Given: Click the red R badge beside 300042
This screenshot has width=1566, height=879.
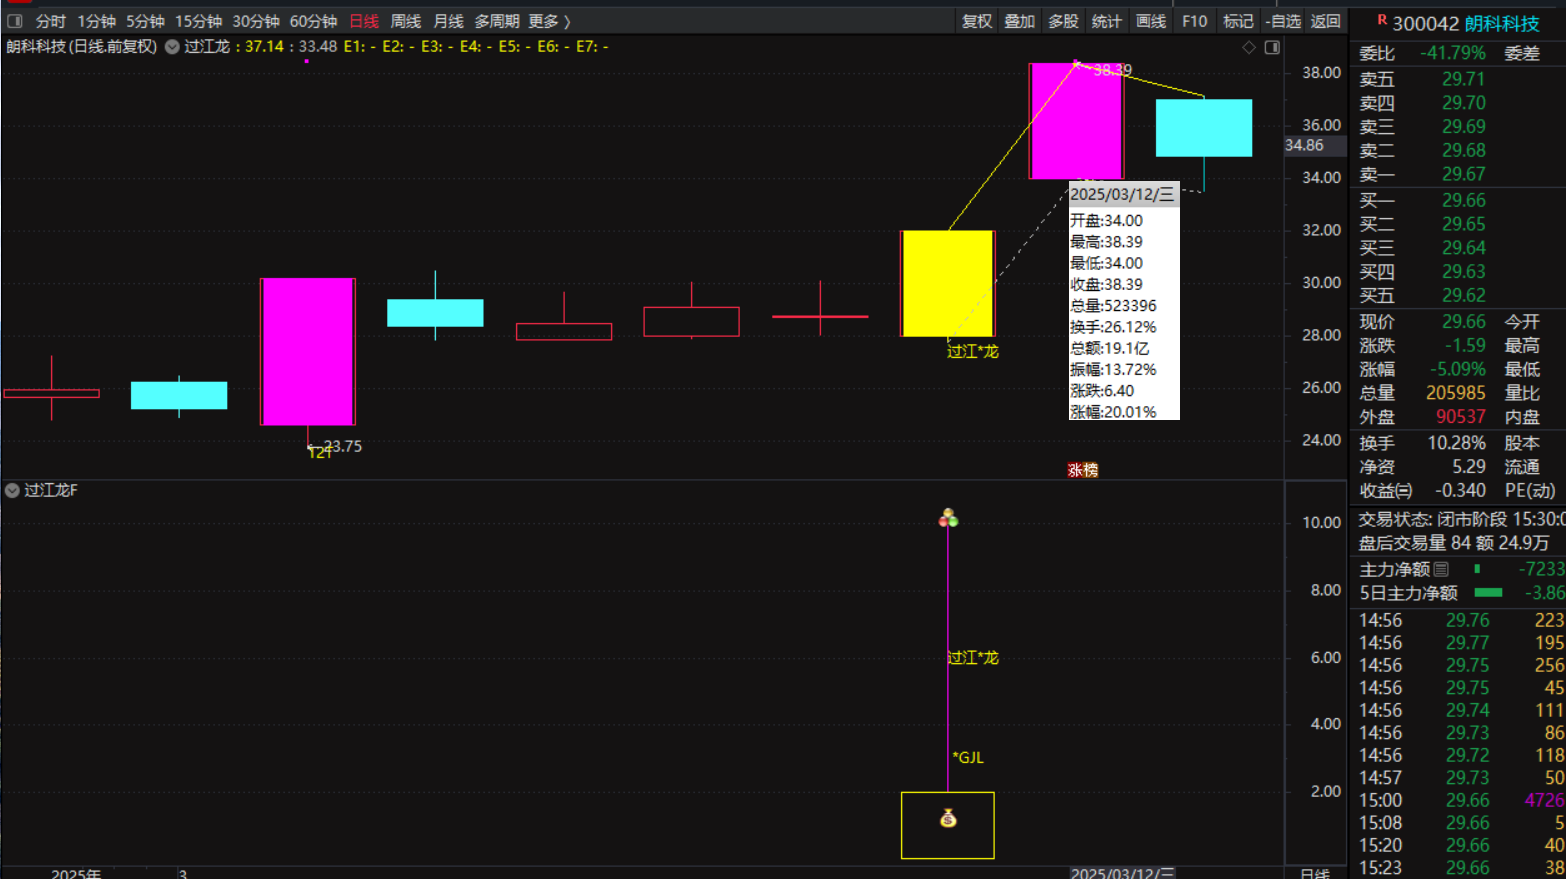Looking at the screenshot, I should (x=1382, y=20).
